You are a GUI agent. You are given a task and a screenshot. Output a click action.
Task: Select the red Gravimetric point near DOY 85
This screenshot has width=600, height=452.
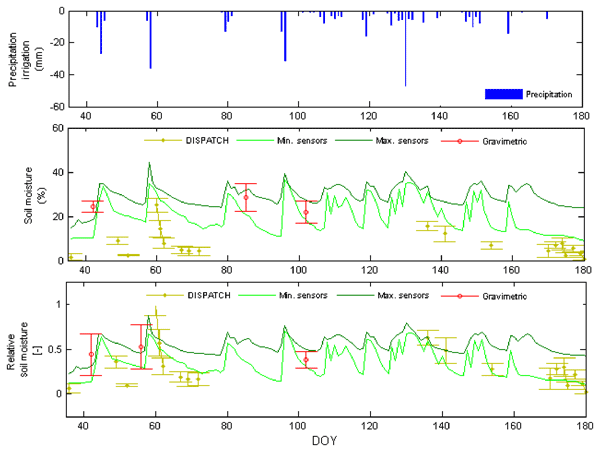tap(246, 197)
